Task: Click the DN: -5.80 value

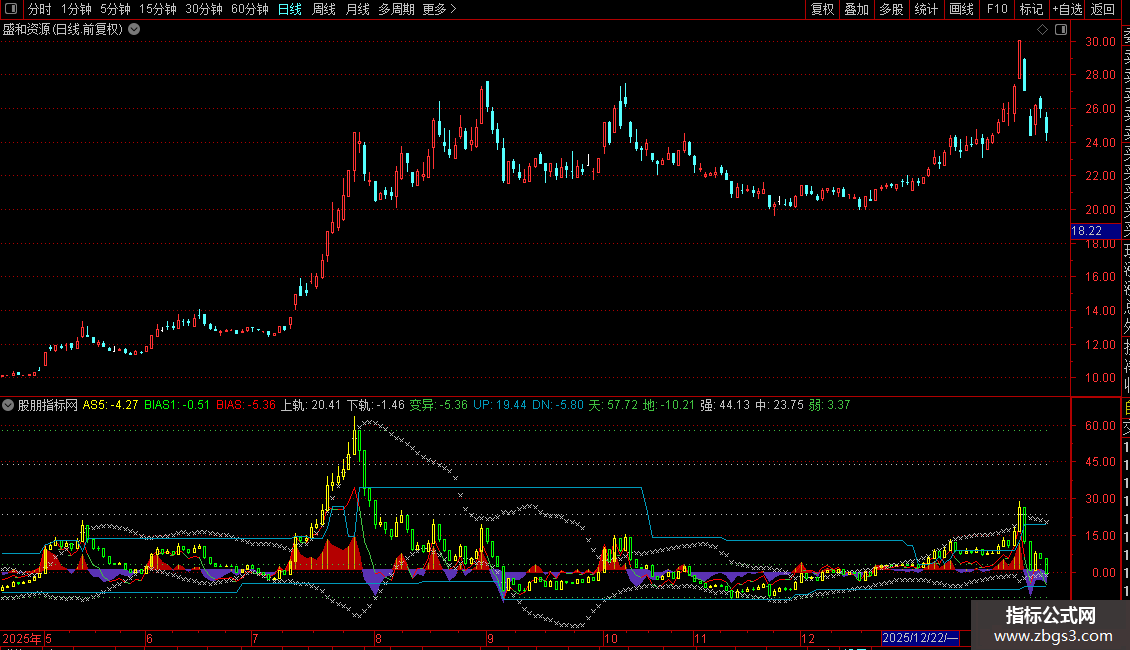Action: point(558,405)
